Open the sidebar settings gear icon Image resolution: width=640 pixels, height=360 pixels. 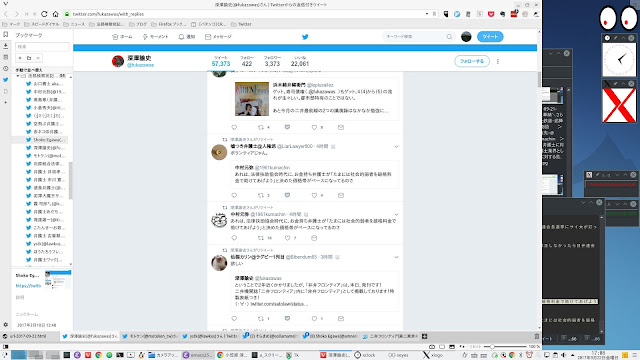[5, 325]
